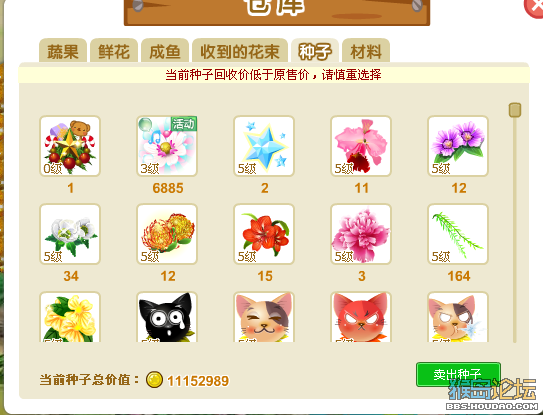
Task: Open the 收到的花束 tab
Action: point(240,51)
